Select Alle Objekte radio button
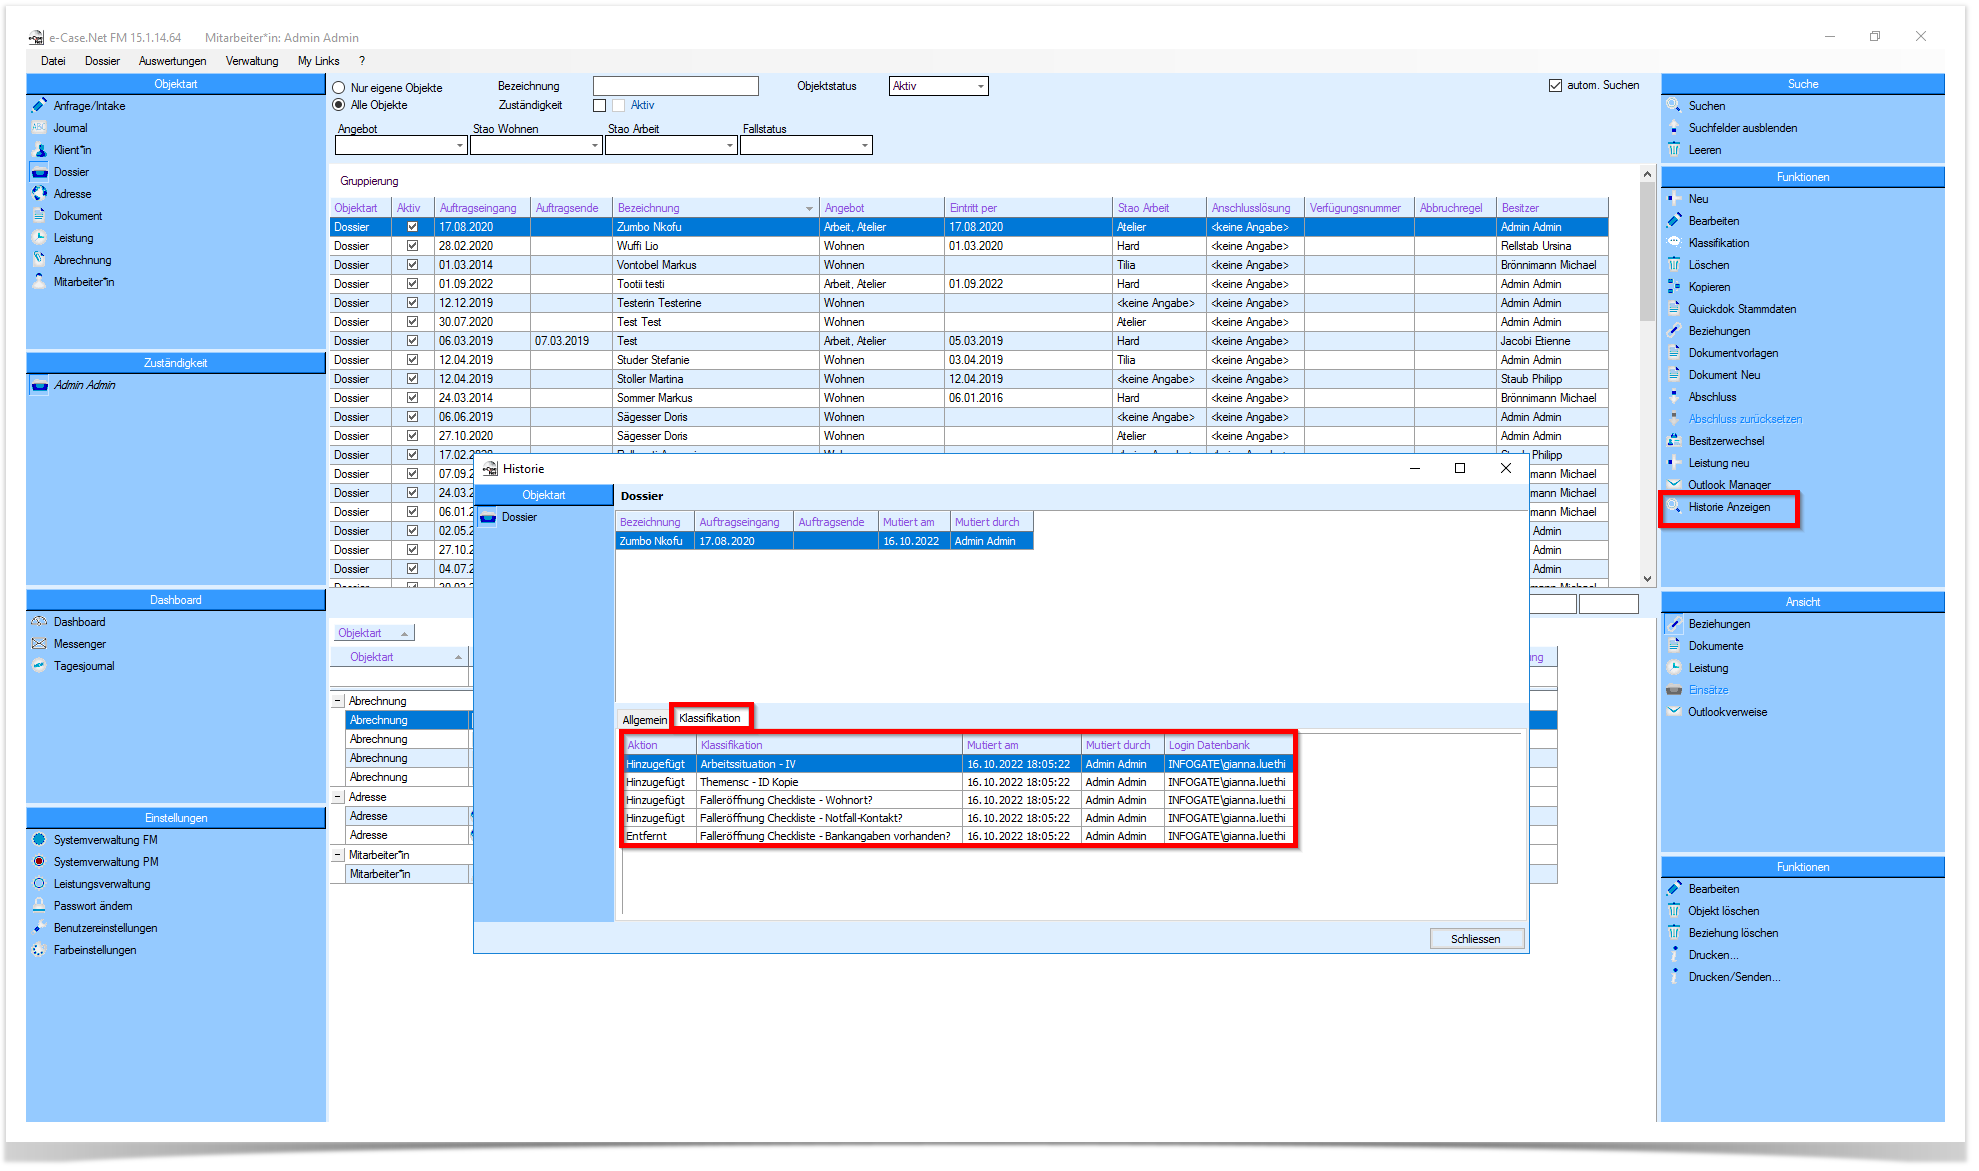The image size is (1979, 1171). [339, 105]
